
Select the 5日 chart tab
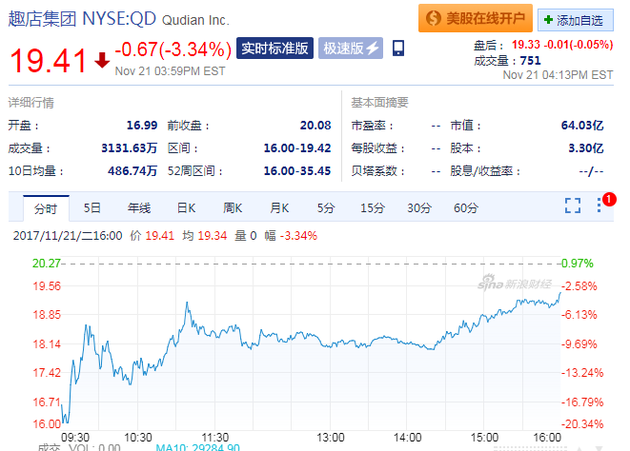pyautogui.click(x=92, y=208)
